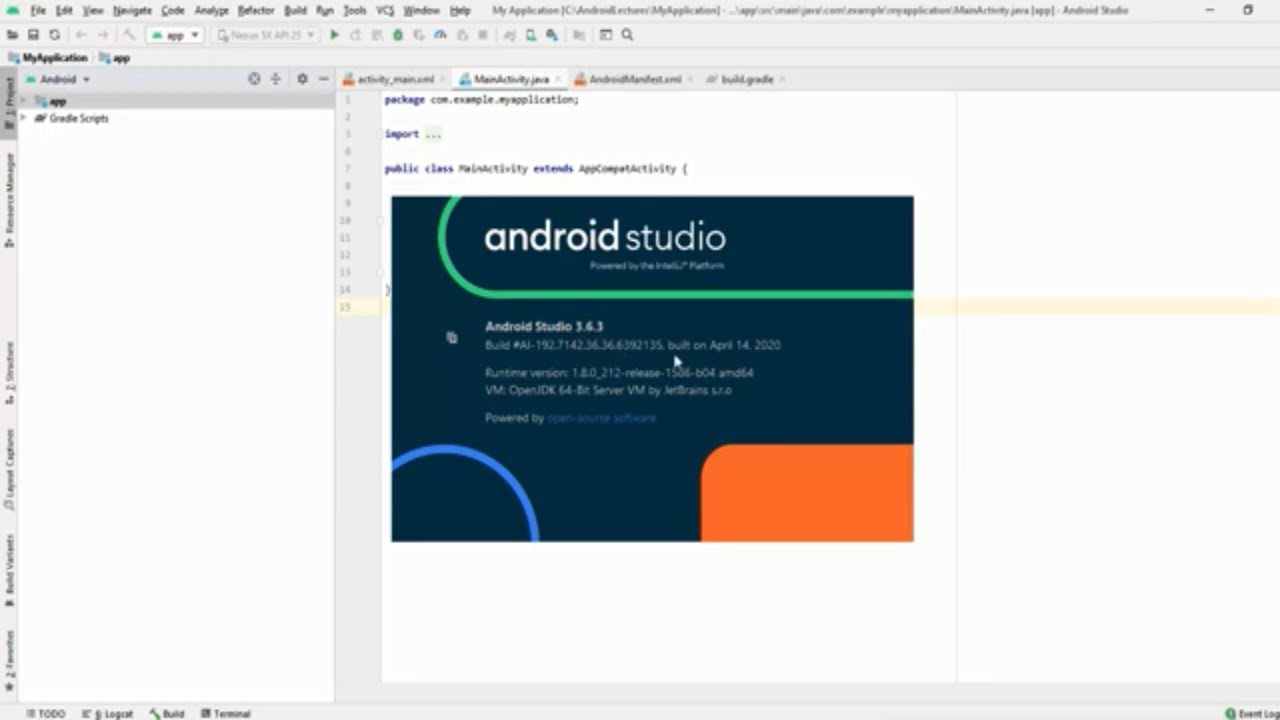Image resolution: width=1280 pixels, height=720 pixels.
Task: Click the Search Everywhere magnifier icon
Action: (627, 35)
